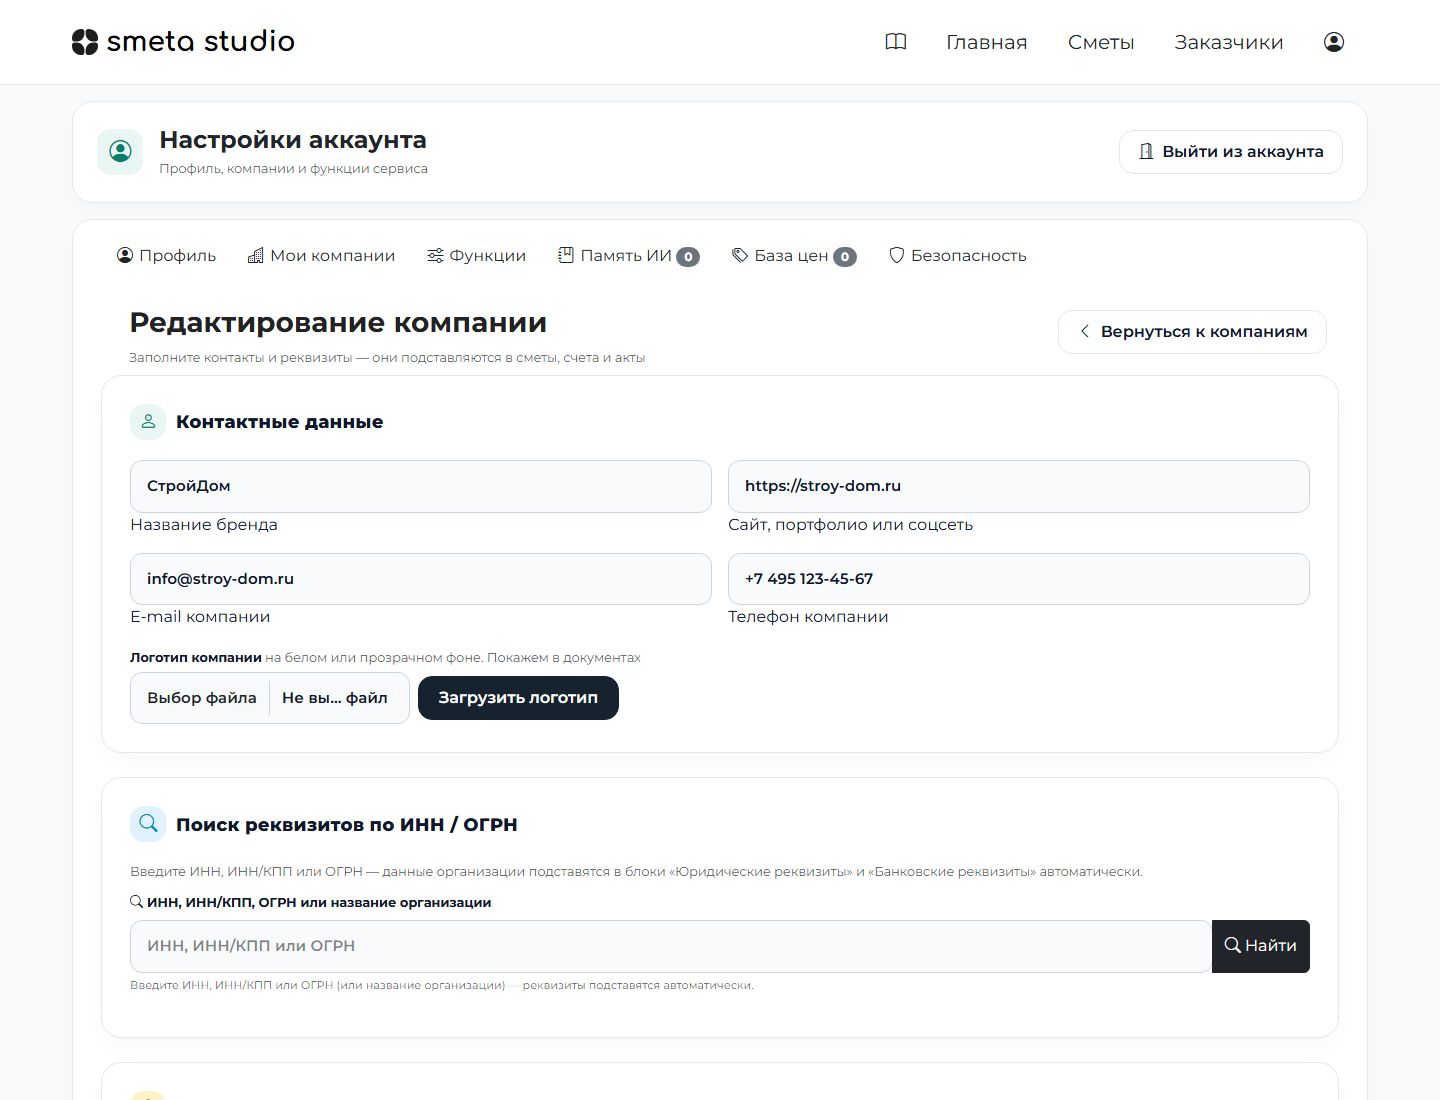Edit the brand name field СтройДом

[421, 486]
